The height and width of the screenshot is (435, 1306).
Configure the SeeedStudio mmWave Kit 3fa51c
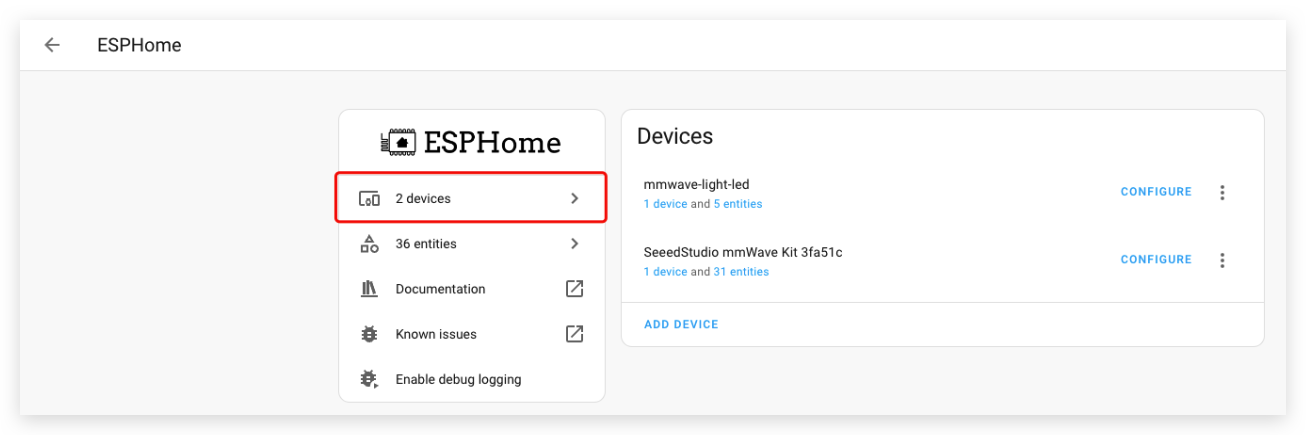click(x=1156, y=260)
